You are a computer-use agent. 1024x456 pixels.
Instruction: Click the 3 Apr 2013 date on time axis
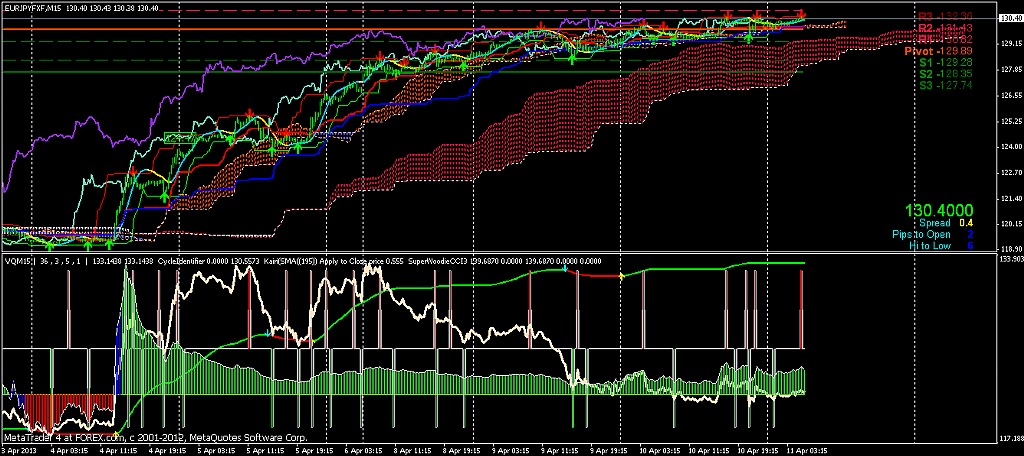pyautogui.click(x=20, y=450)
